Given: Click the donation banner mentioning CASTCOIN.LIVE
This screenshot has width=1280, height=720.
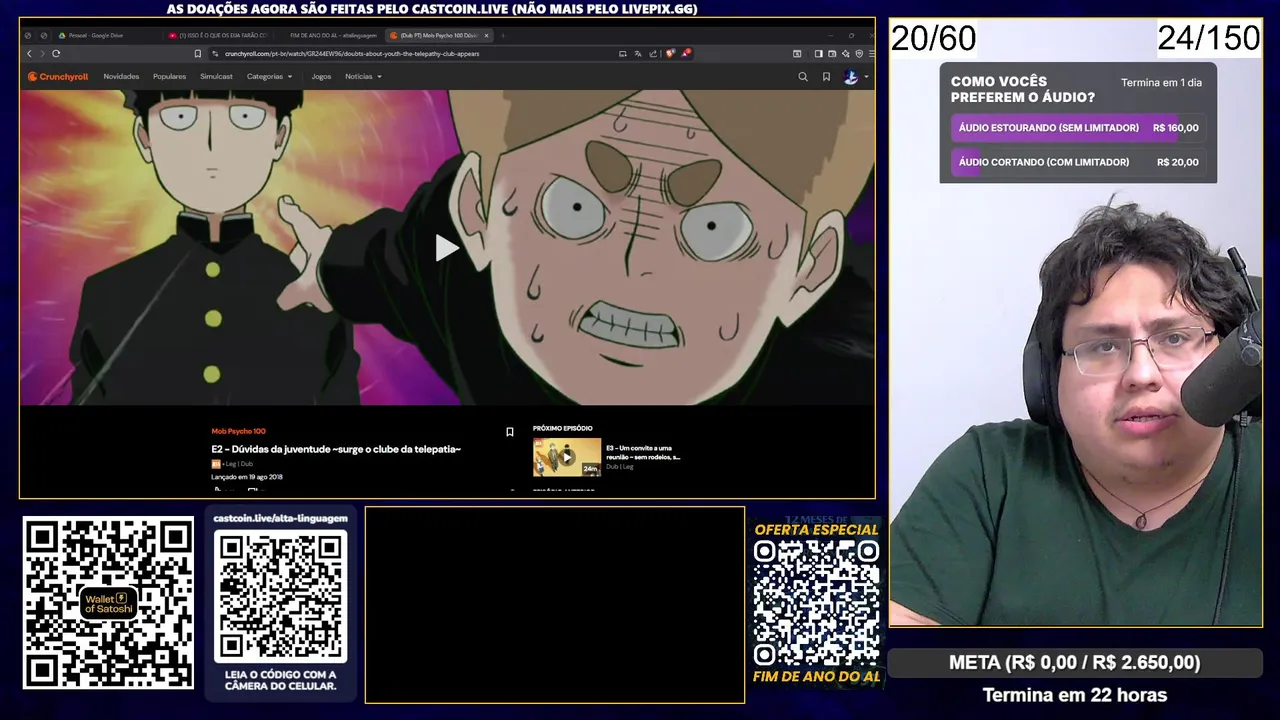Looking at the screenshot, I should tap(432, 9).
